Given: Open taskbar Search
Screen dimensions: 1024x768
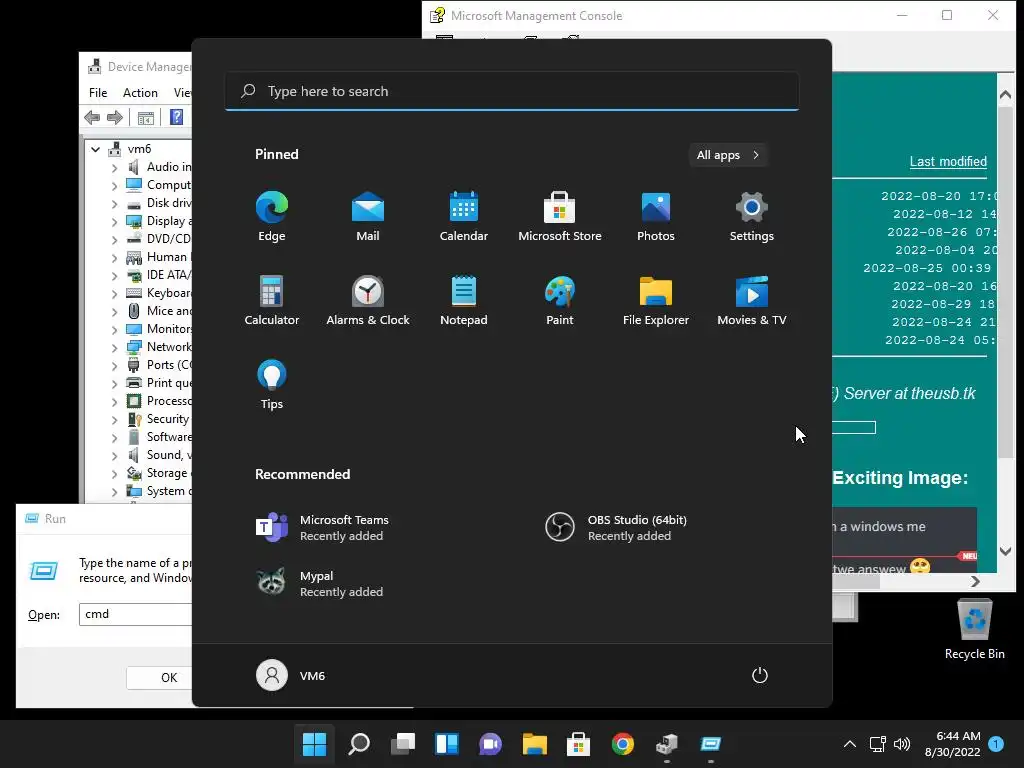Looking at the screenshot, I should coord(359,744).
